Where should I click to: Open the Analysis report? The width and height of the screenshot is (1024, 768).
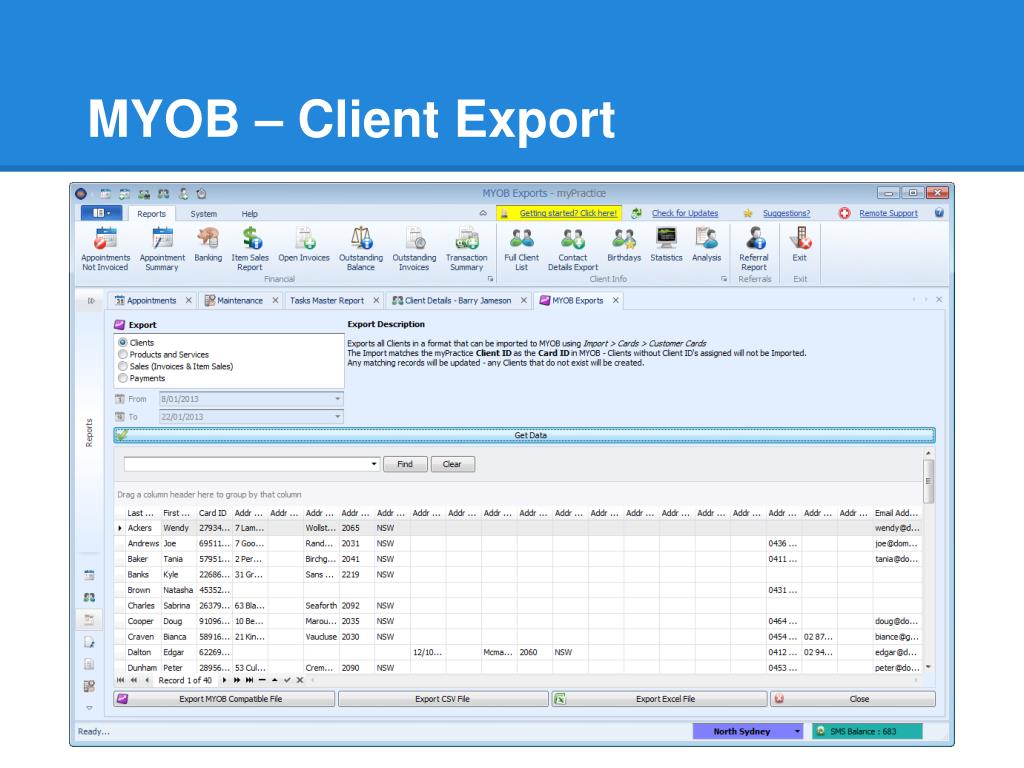707,245
